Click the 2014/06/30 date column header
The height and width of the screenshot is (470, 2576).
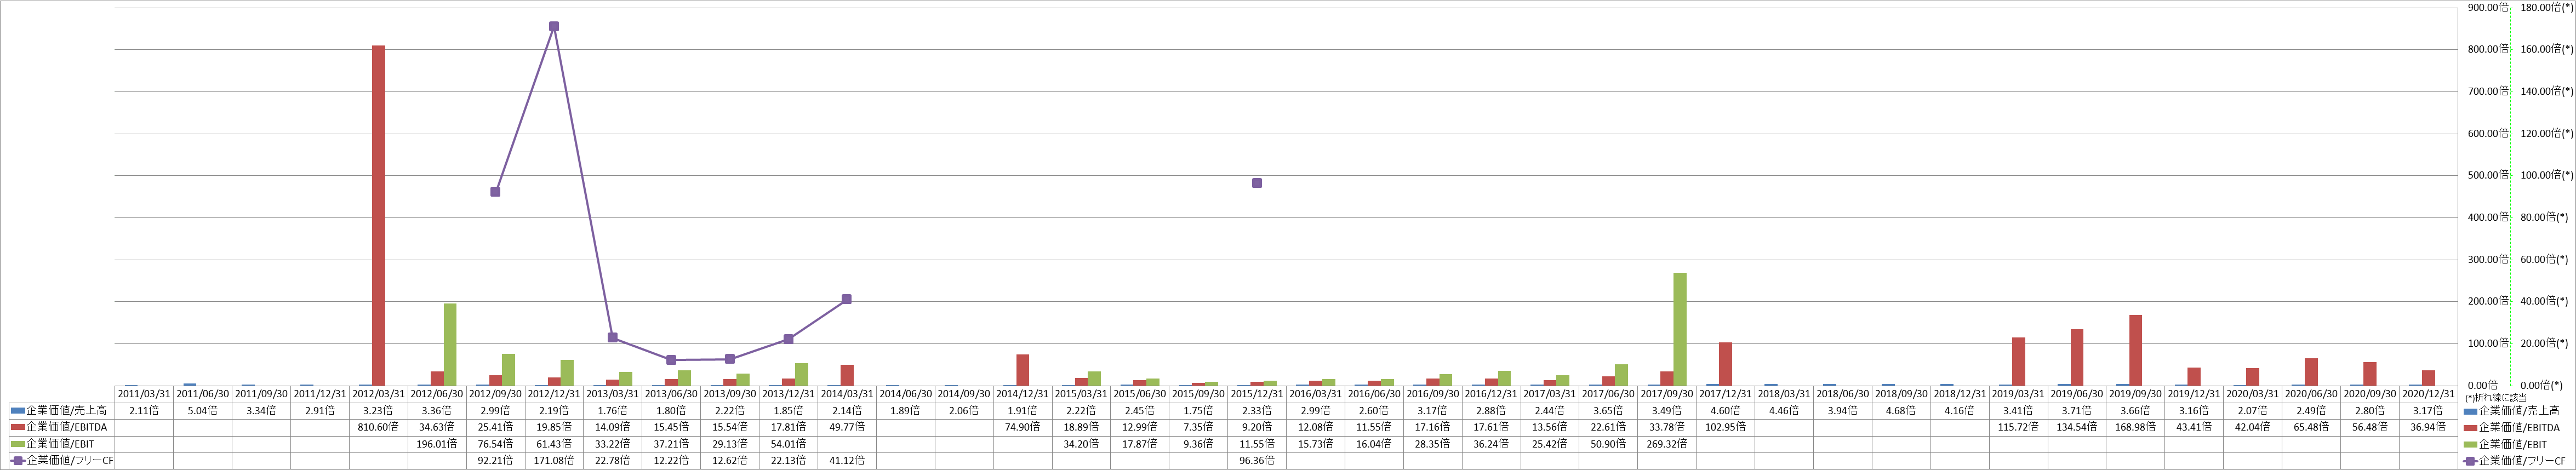click(906, 394)
